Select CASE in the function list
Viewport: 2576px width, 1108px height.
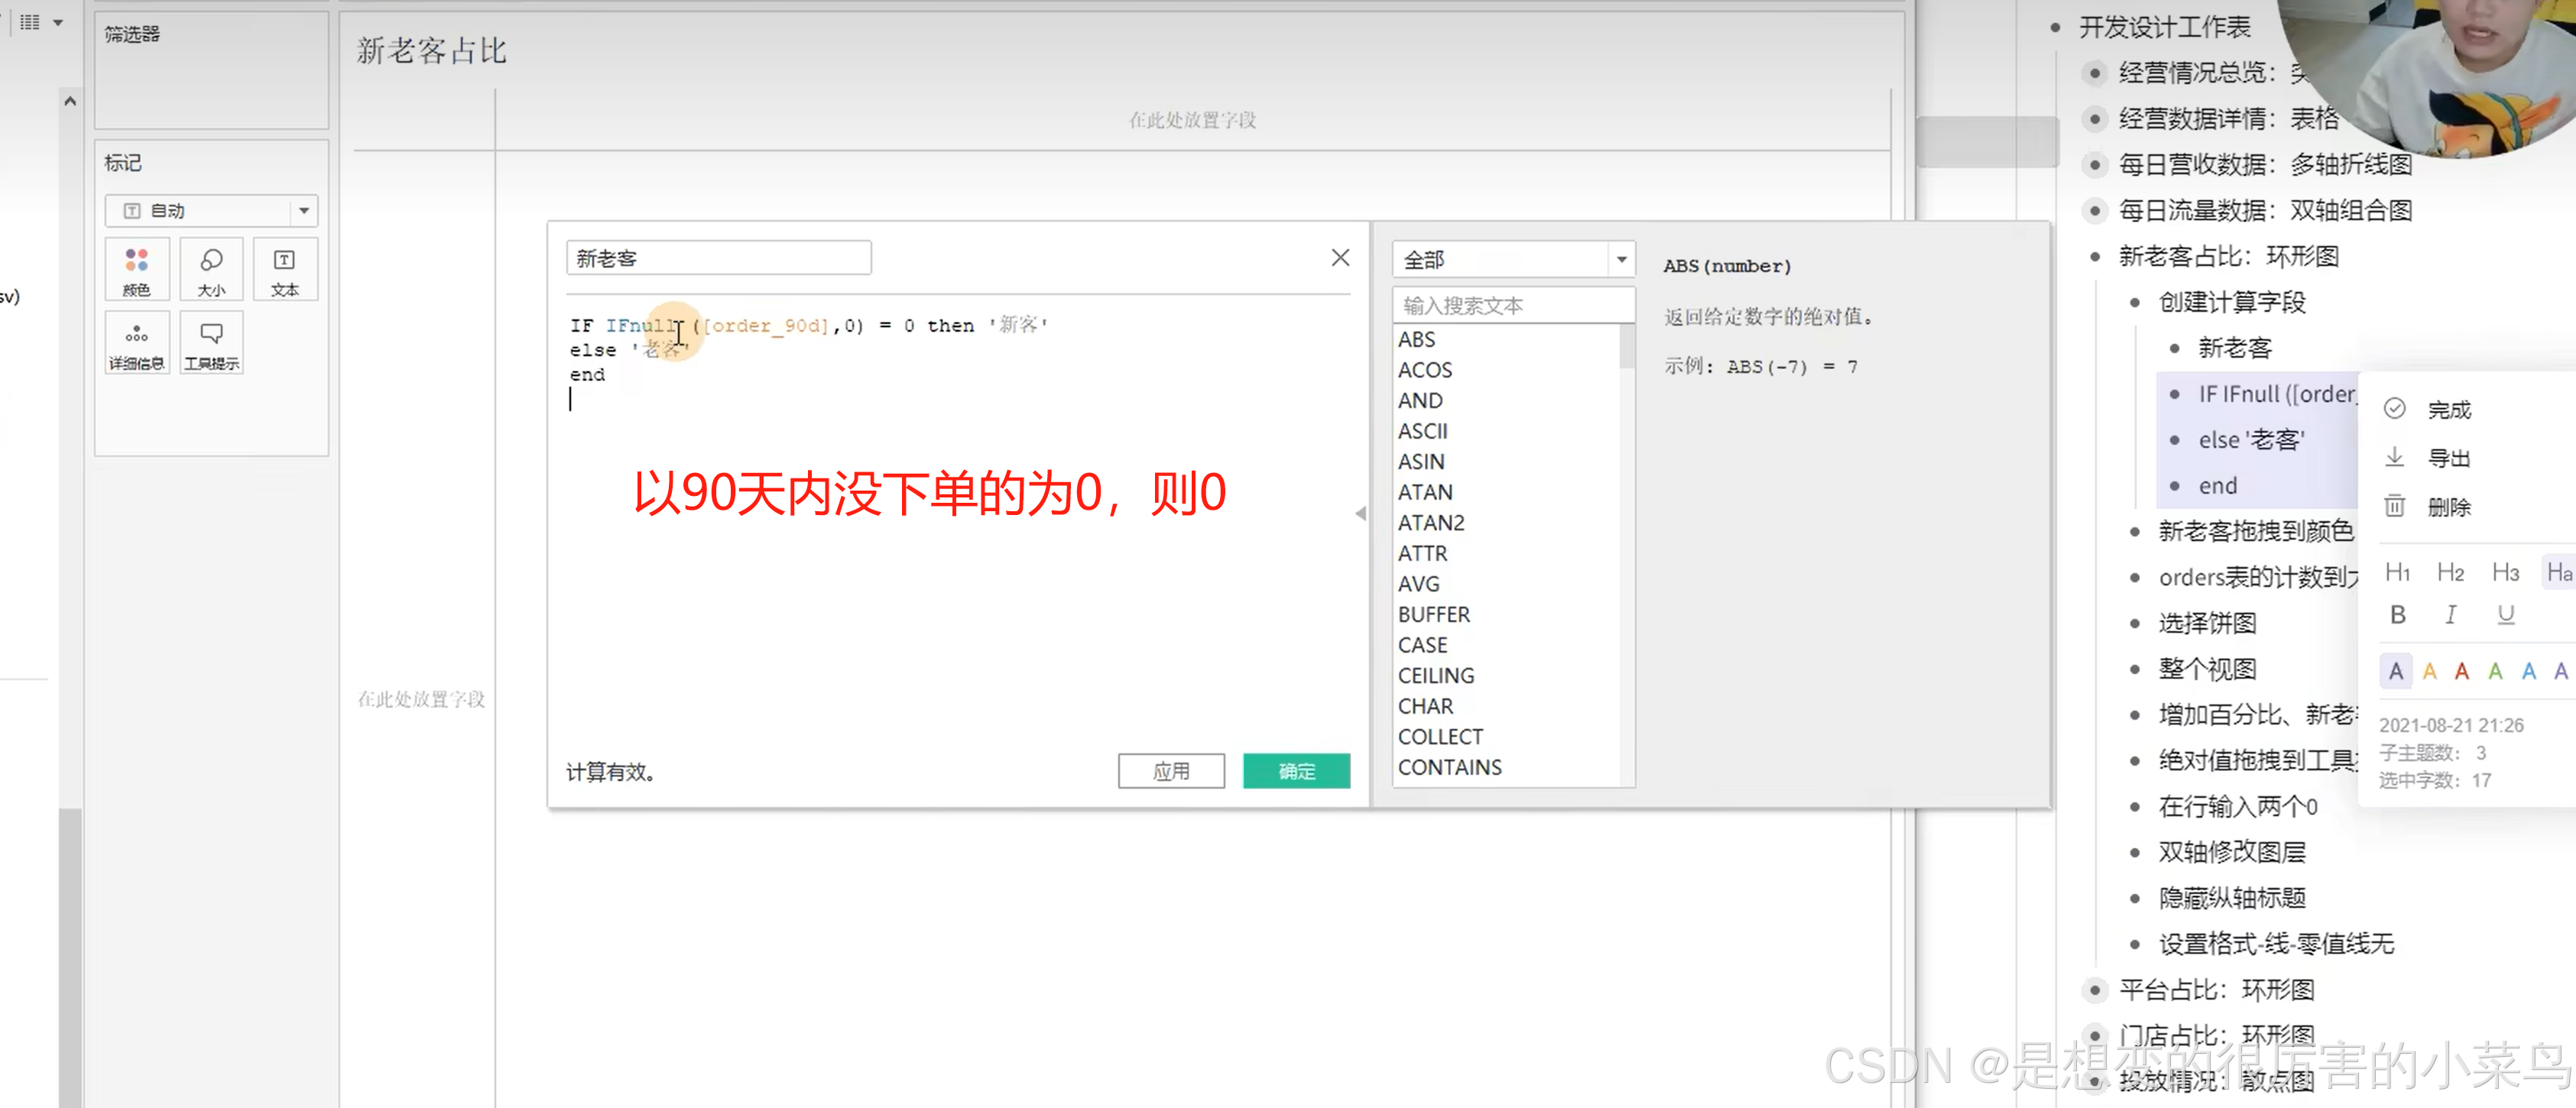[1422, 645]
